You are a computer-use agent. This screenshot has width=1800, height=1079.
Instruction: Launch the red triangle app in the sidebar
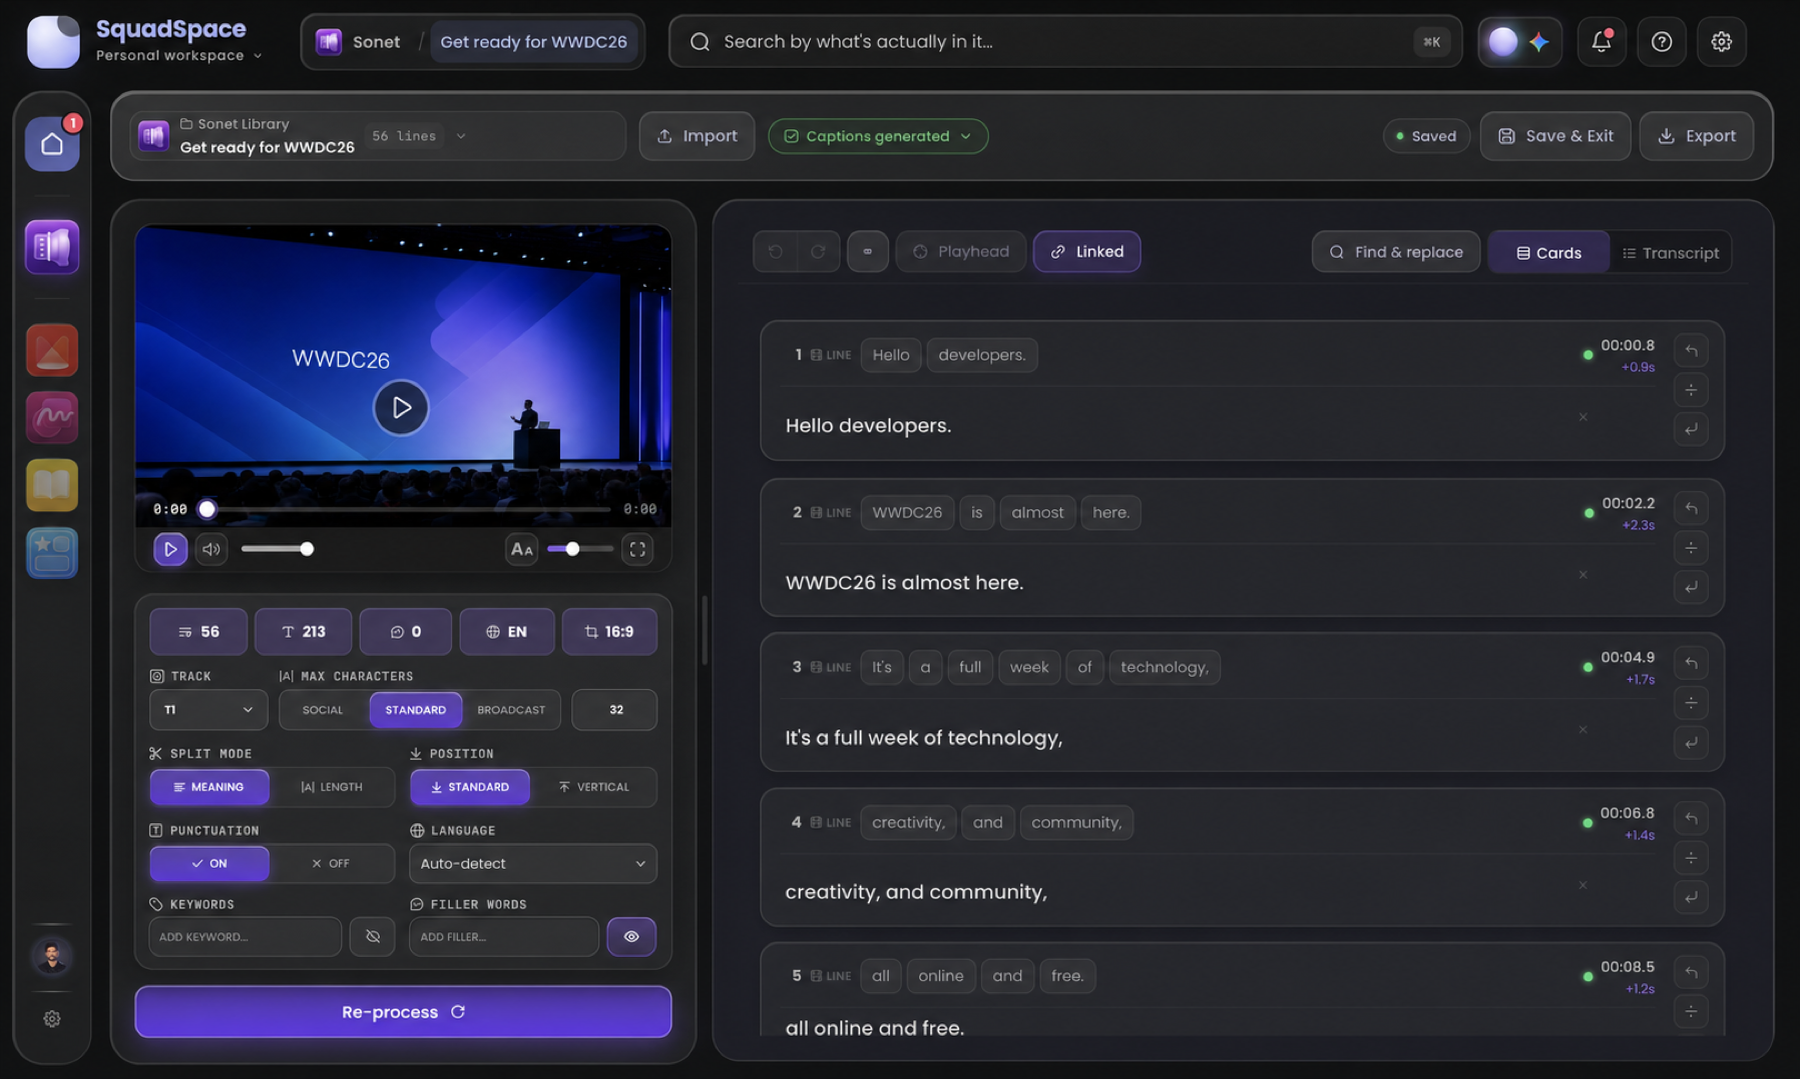[52, 350]
